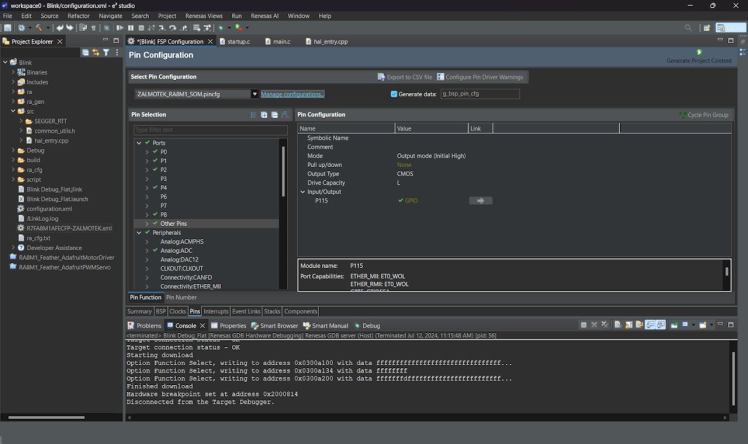Expand the P0 port tree node

coord(146,151)
